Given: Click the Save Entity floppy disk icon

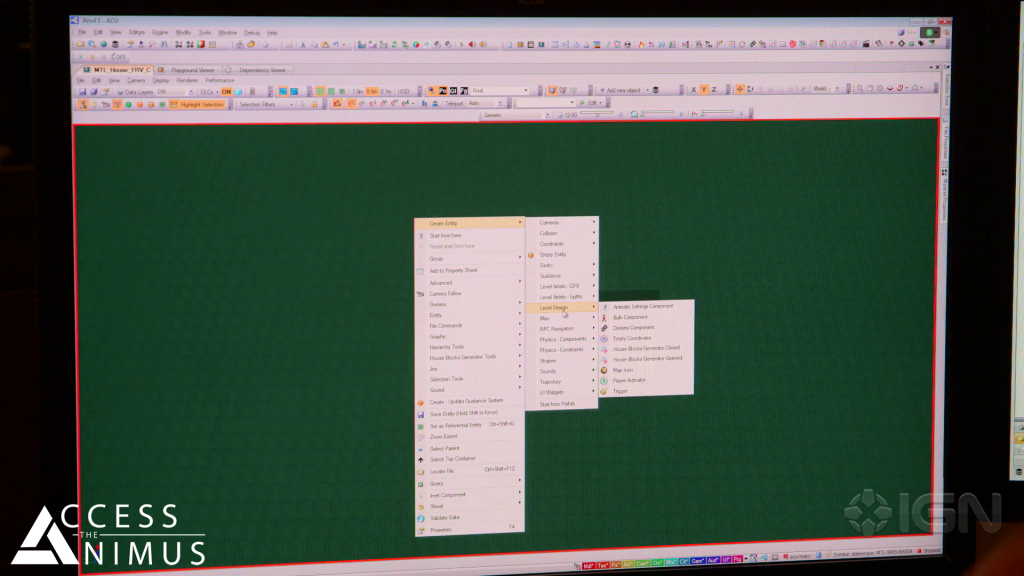Looking at the screenshot, I should (x=421, y=413).
